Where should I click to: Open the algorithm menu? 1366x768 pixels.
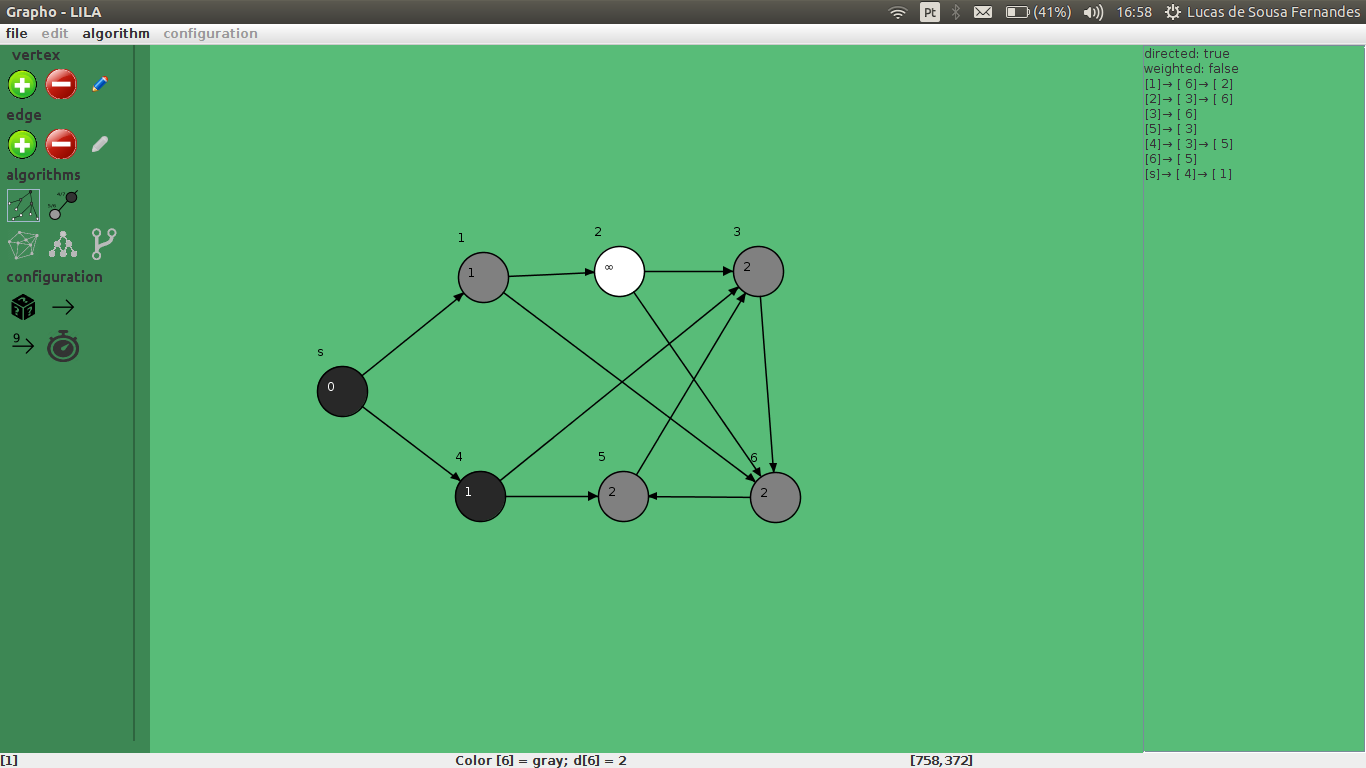114,33
